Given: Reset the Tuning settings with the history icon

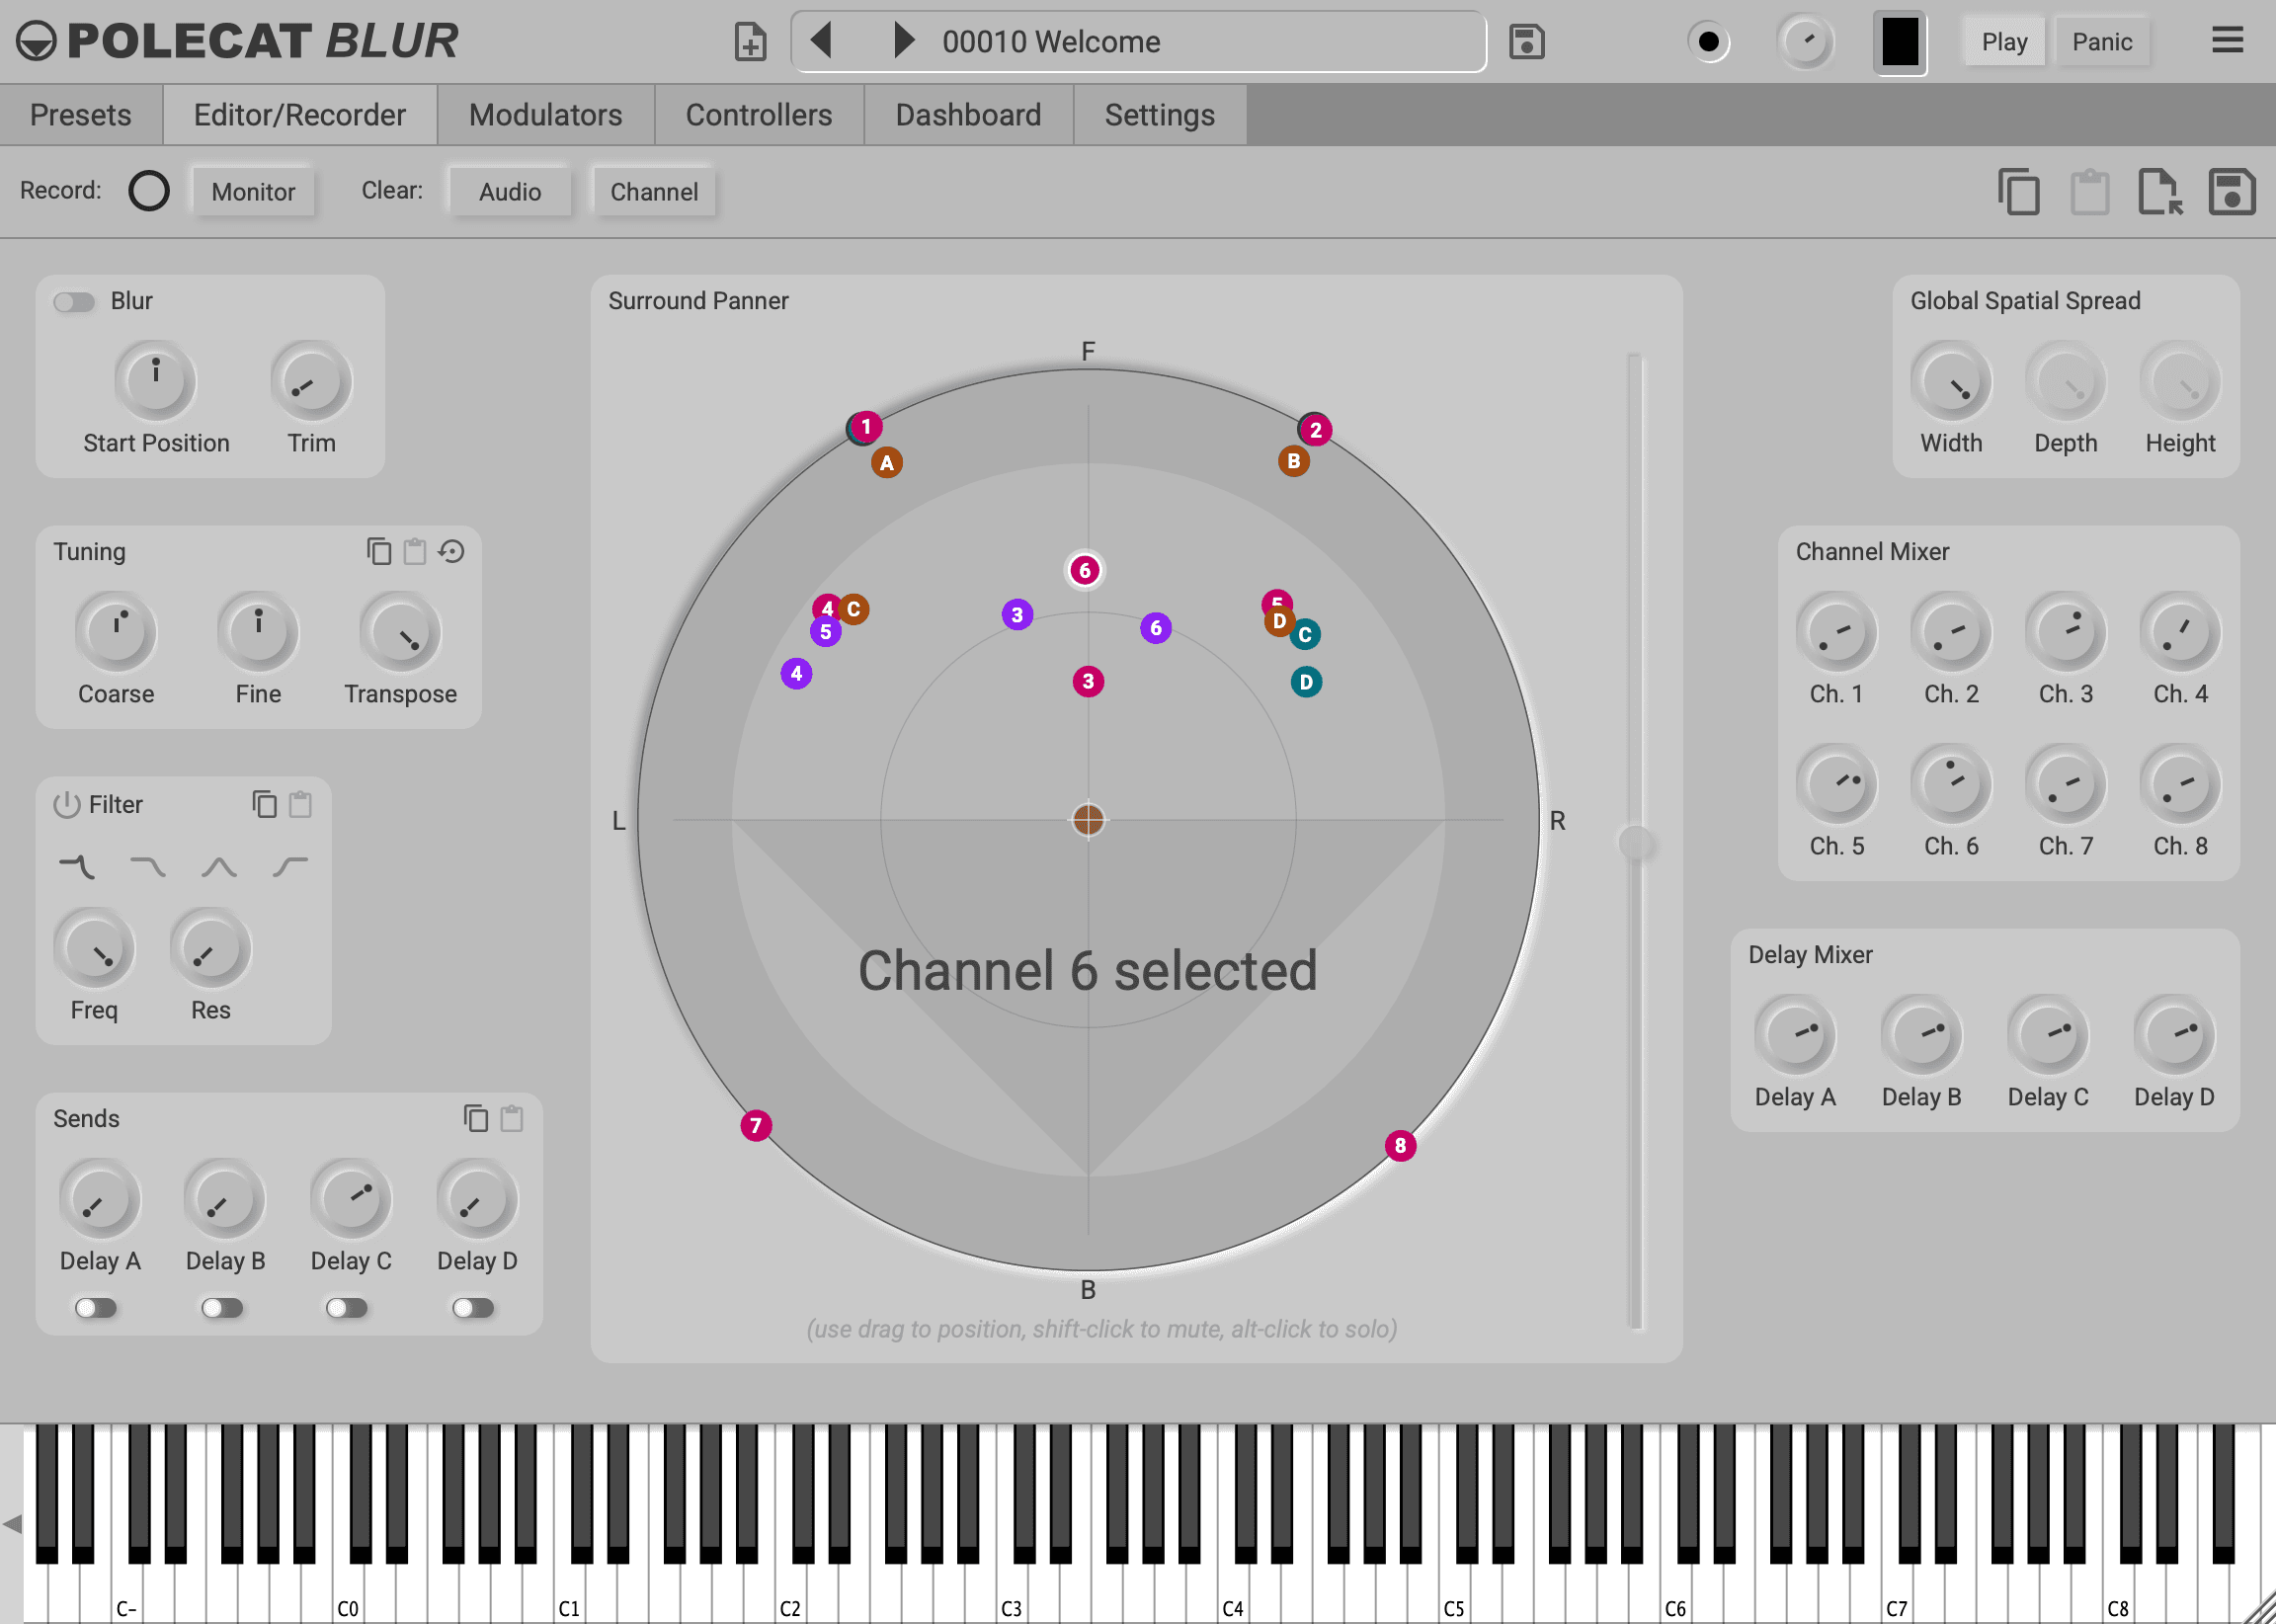Looking at the screenshot, I should click(452, 551).
